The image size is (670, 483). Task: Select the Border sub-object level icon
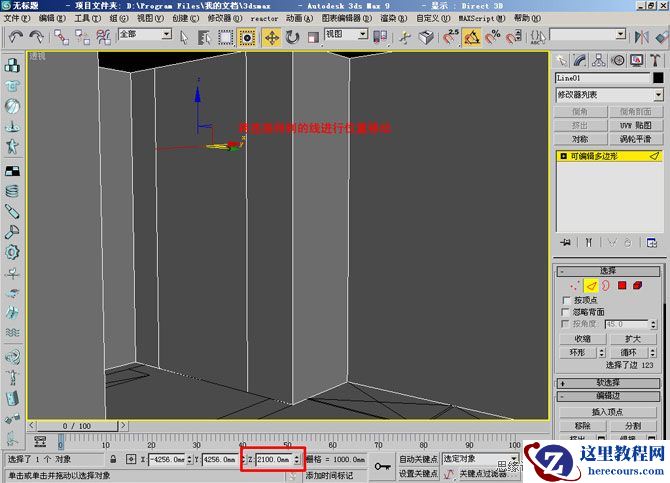606,286
